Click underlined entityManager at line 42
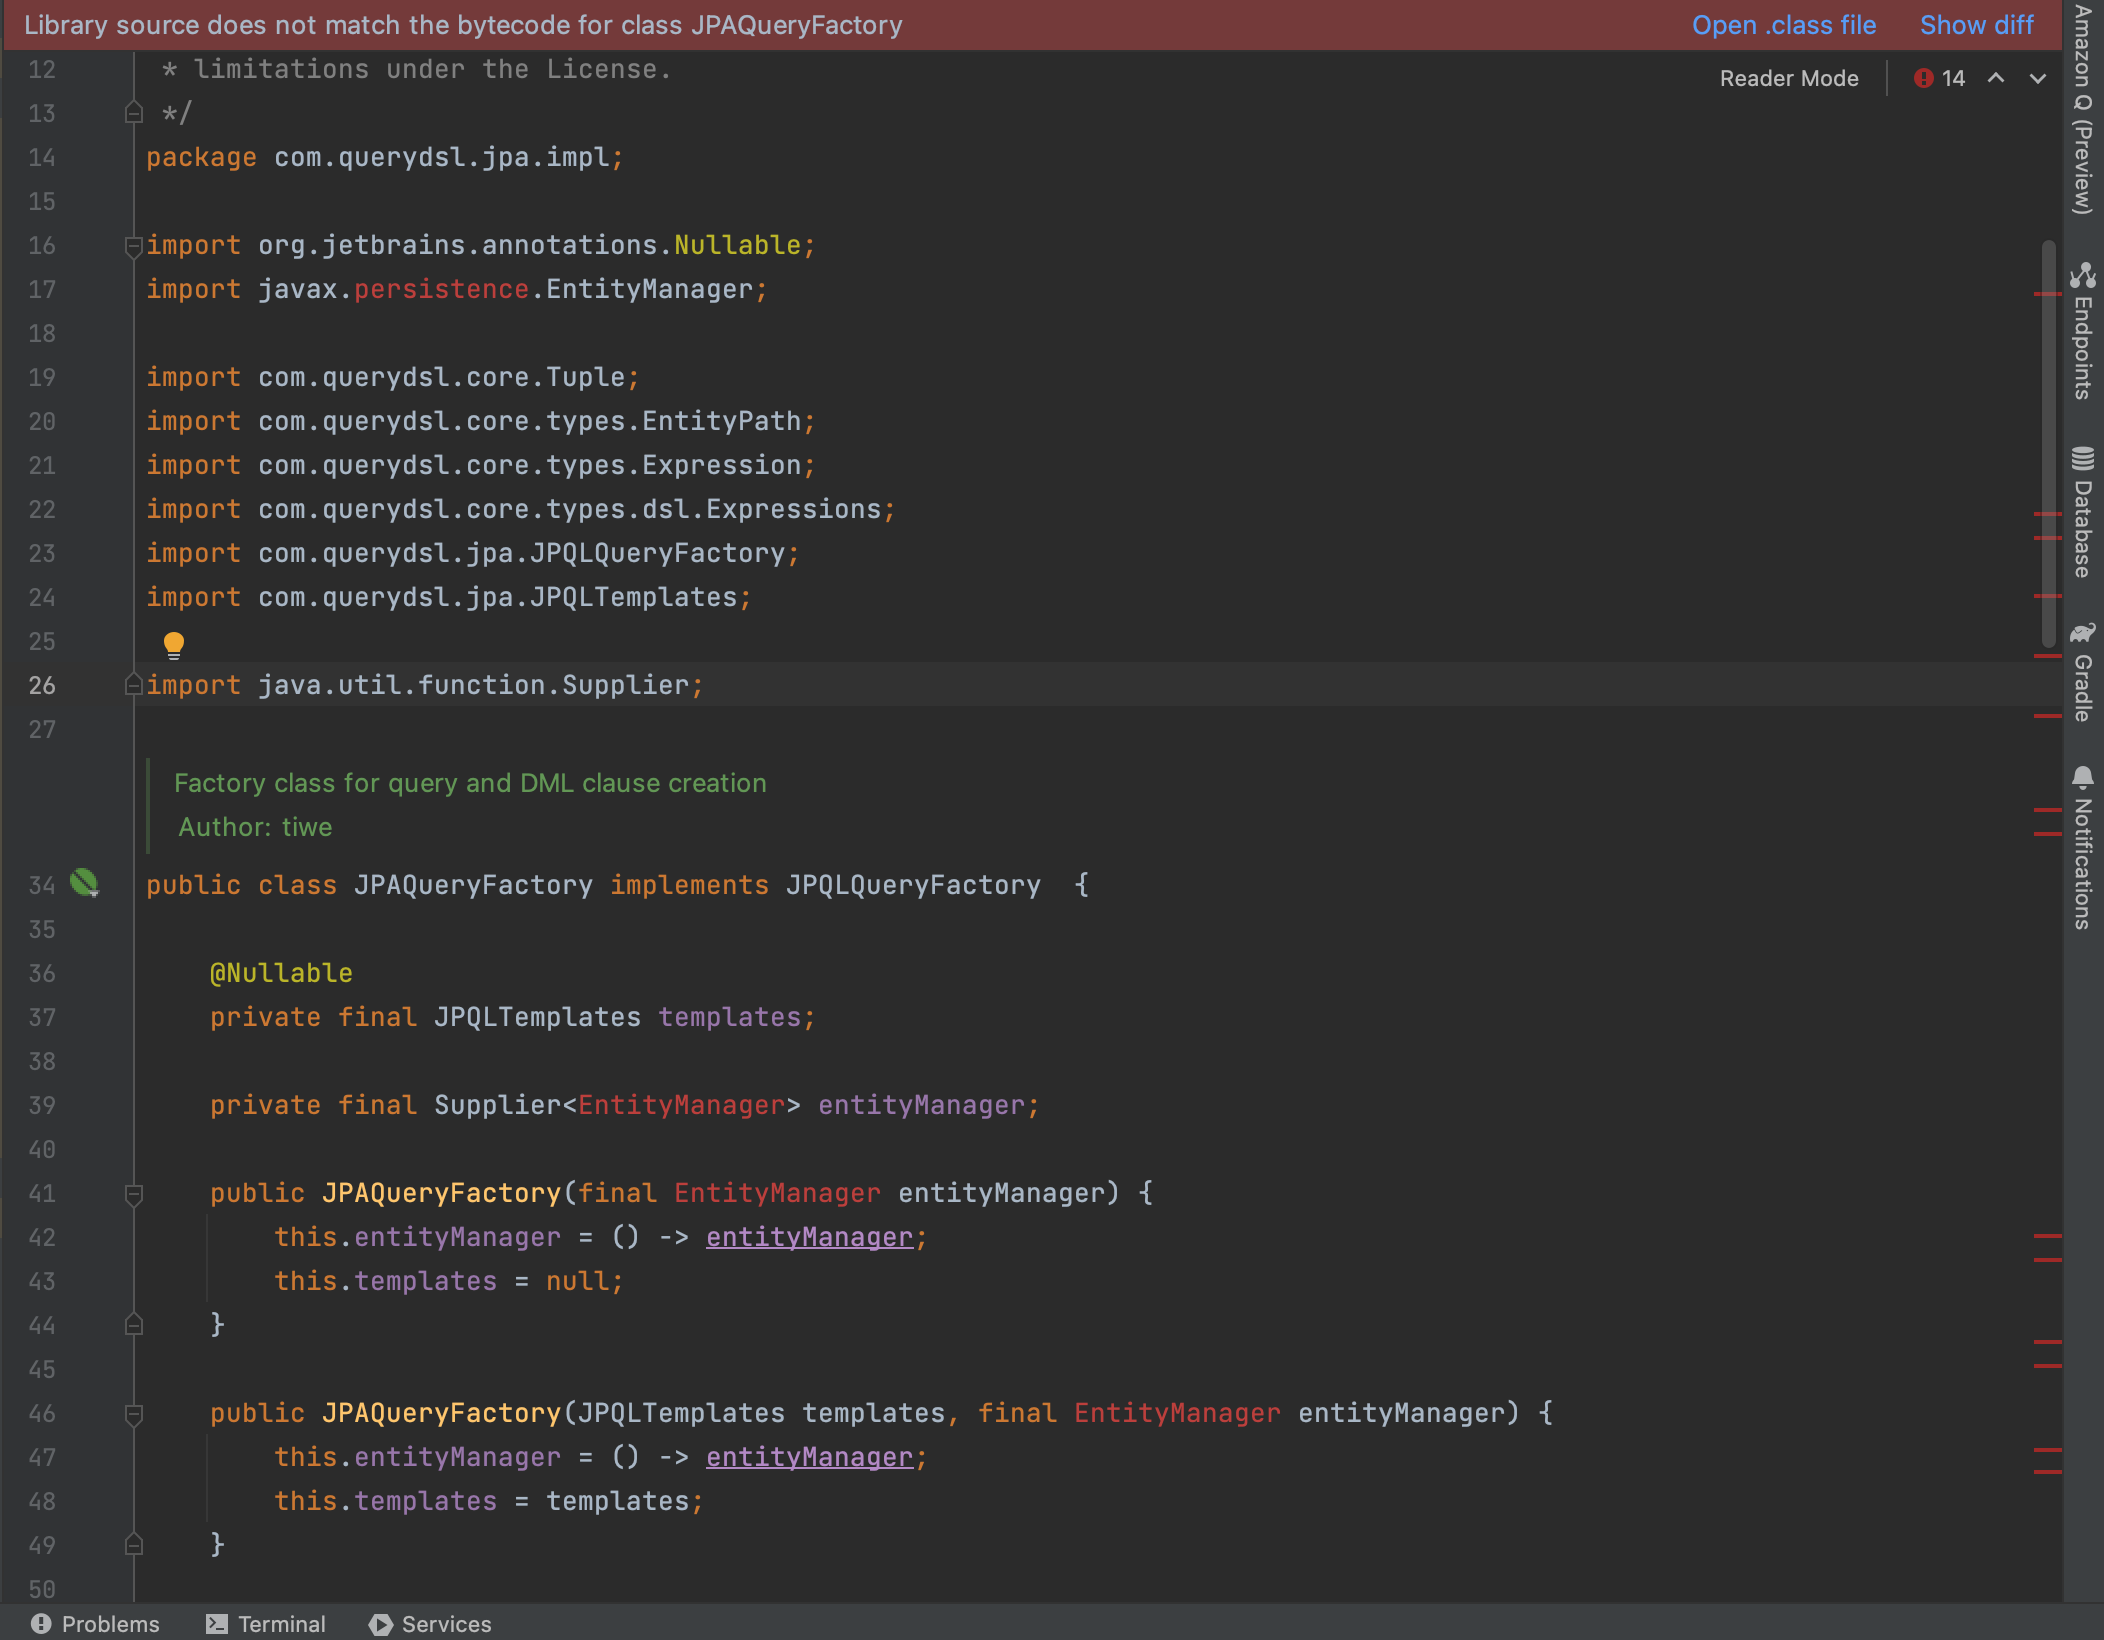 pos(809,1237)
